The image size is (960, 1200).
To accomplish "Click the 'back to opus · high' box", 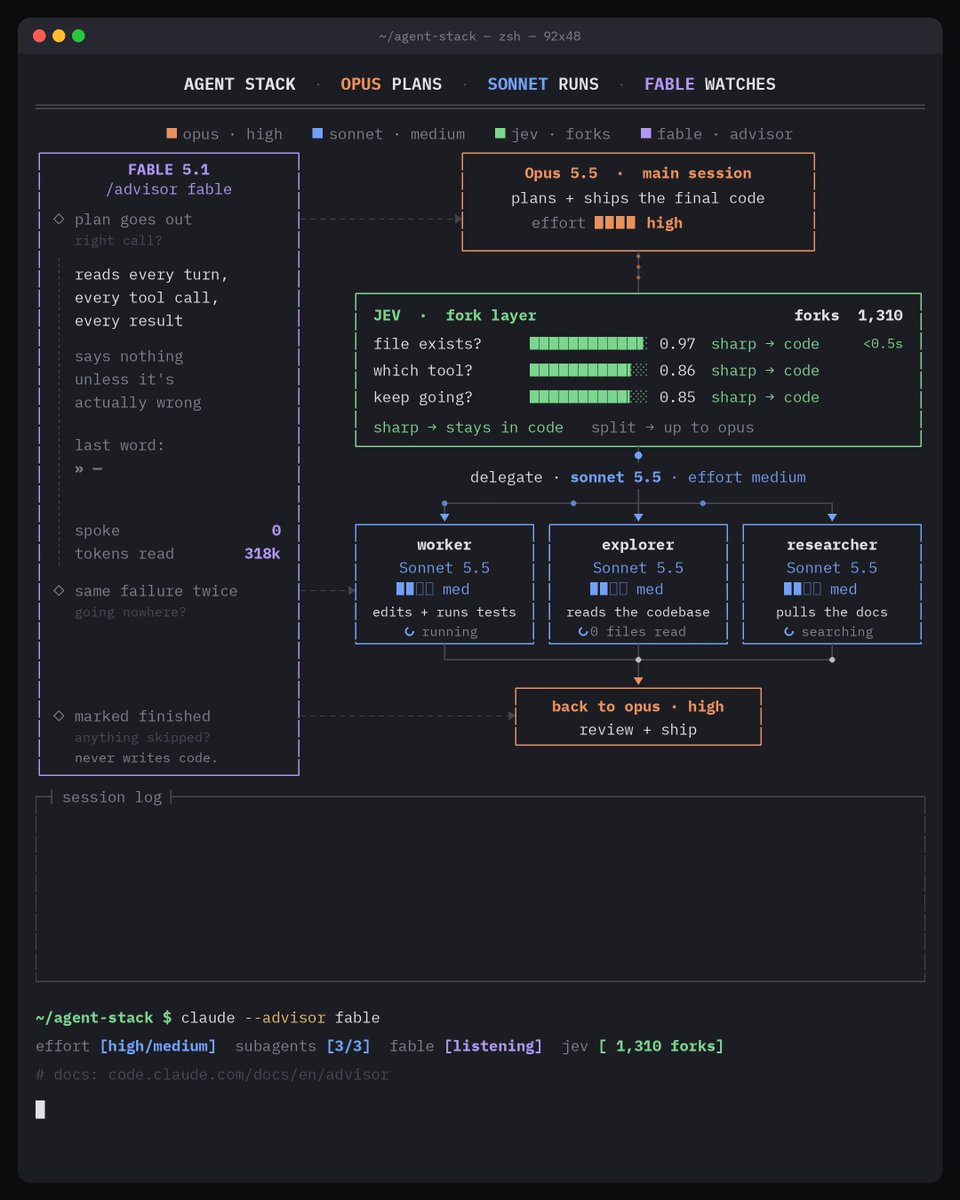I will pos(638,717).
